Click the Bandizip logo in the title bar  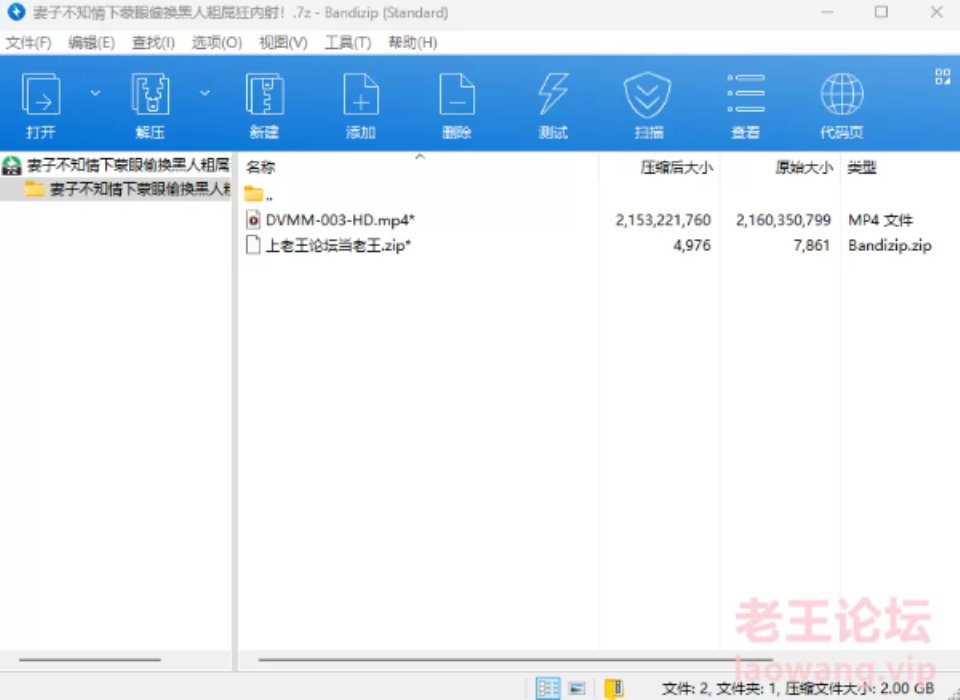click(x=16, y=12)
